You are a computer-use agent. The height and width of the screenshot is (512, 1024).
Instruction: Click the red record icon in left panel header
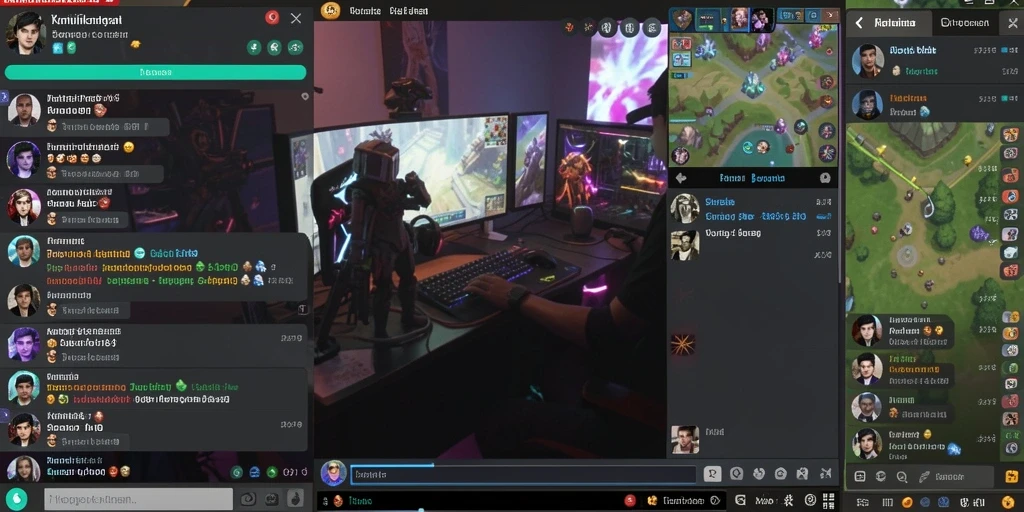pos(272,18)
